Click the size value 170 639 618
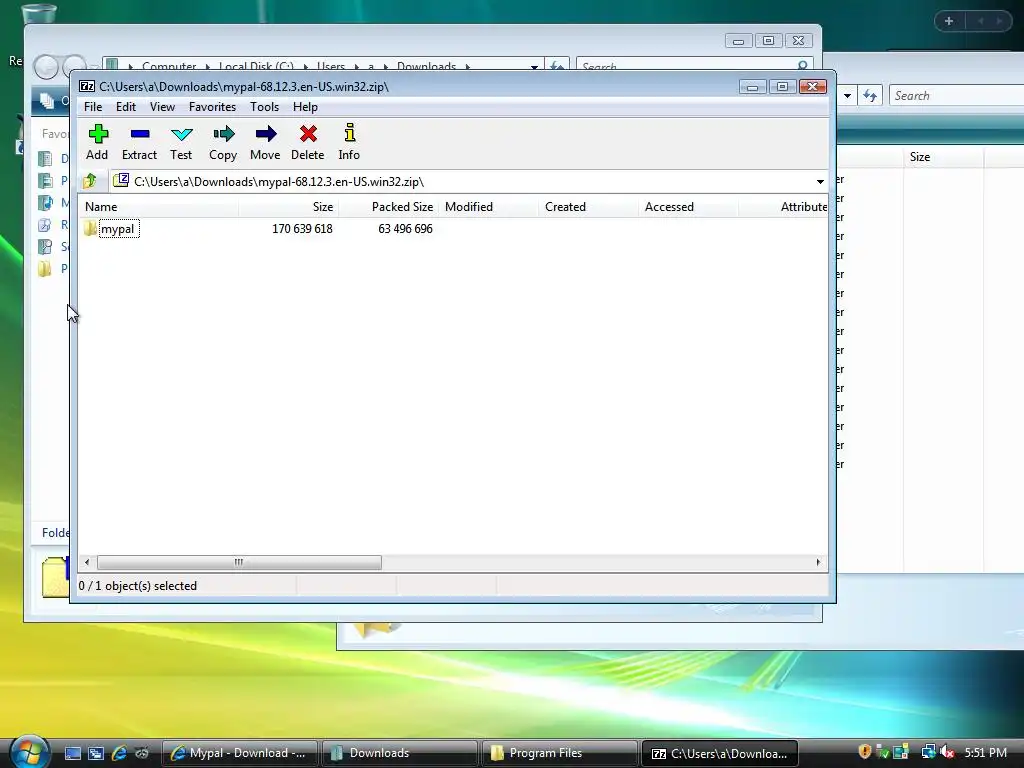Image resolution: width=1024 pixels, height=768 pixels. (302, 229)
